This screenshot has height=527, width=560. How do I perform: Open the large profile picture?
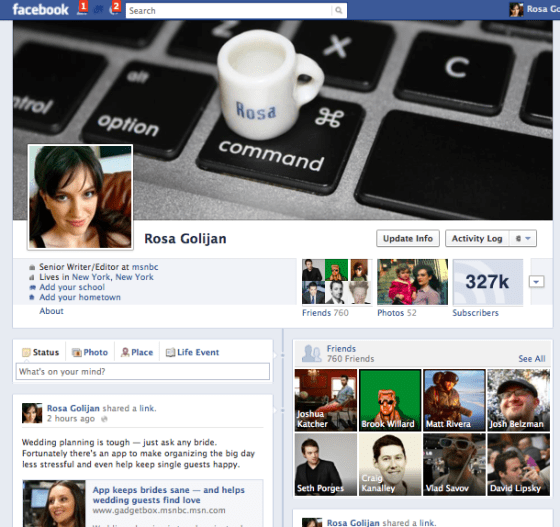[x=80, y=197]
